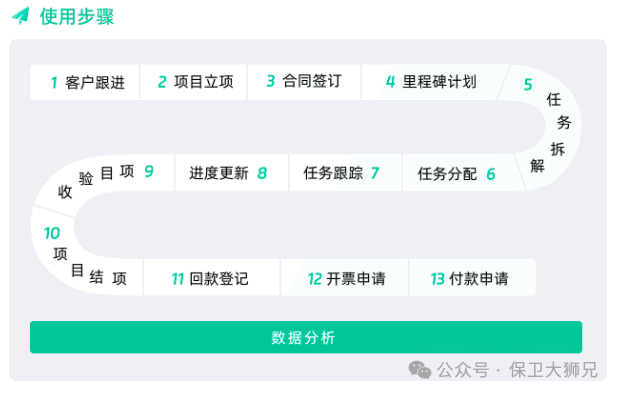The width and height of the screenshot is (618, 395).
Task: Click the paper plane icon beside 使用步骤
Action: (20, 16)
